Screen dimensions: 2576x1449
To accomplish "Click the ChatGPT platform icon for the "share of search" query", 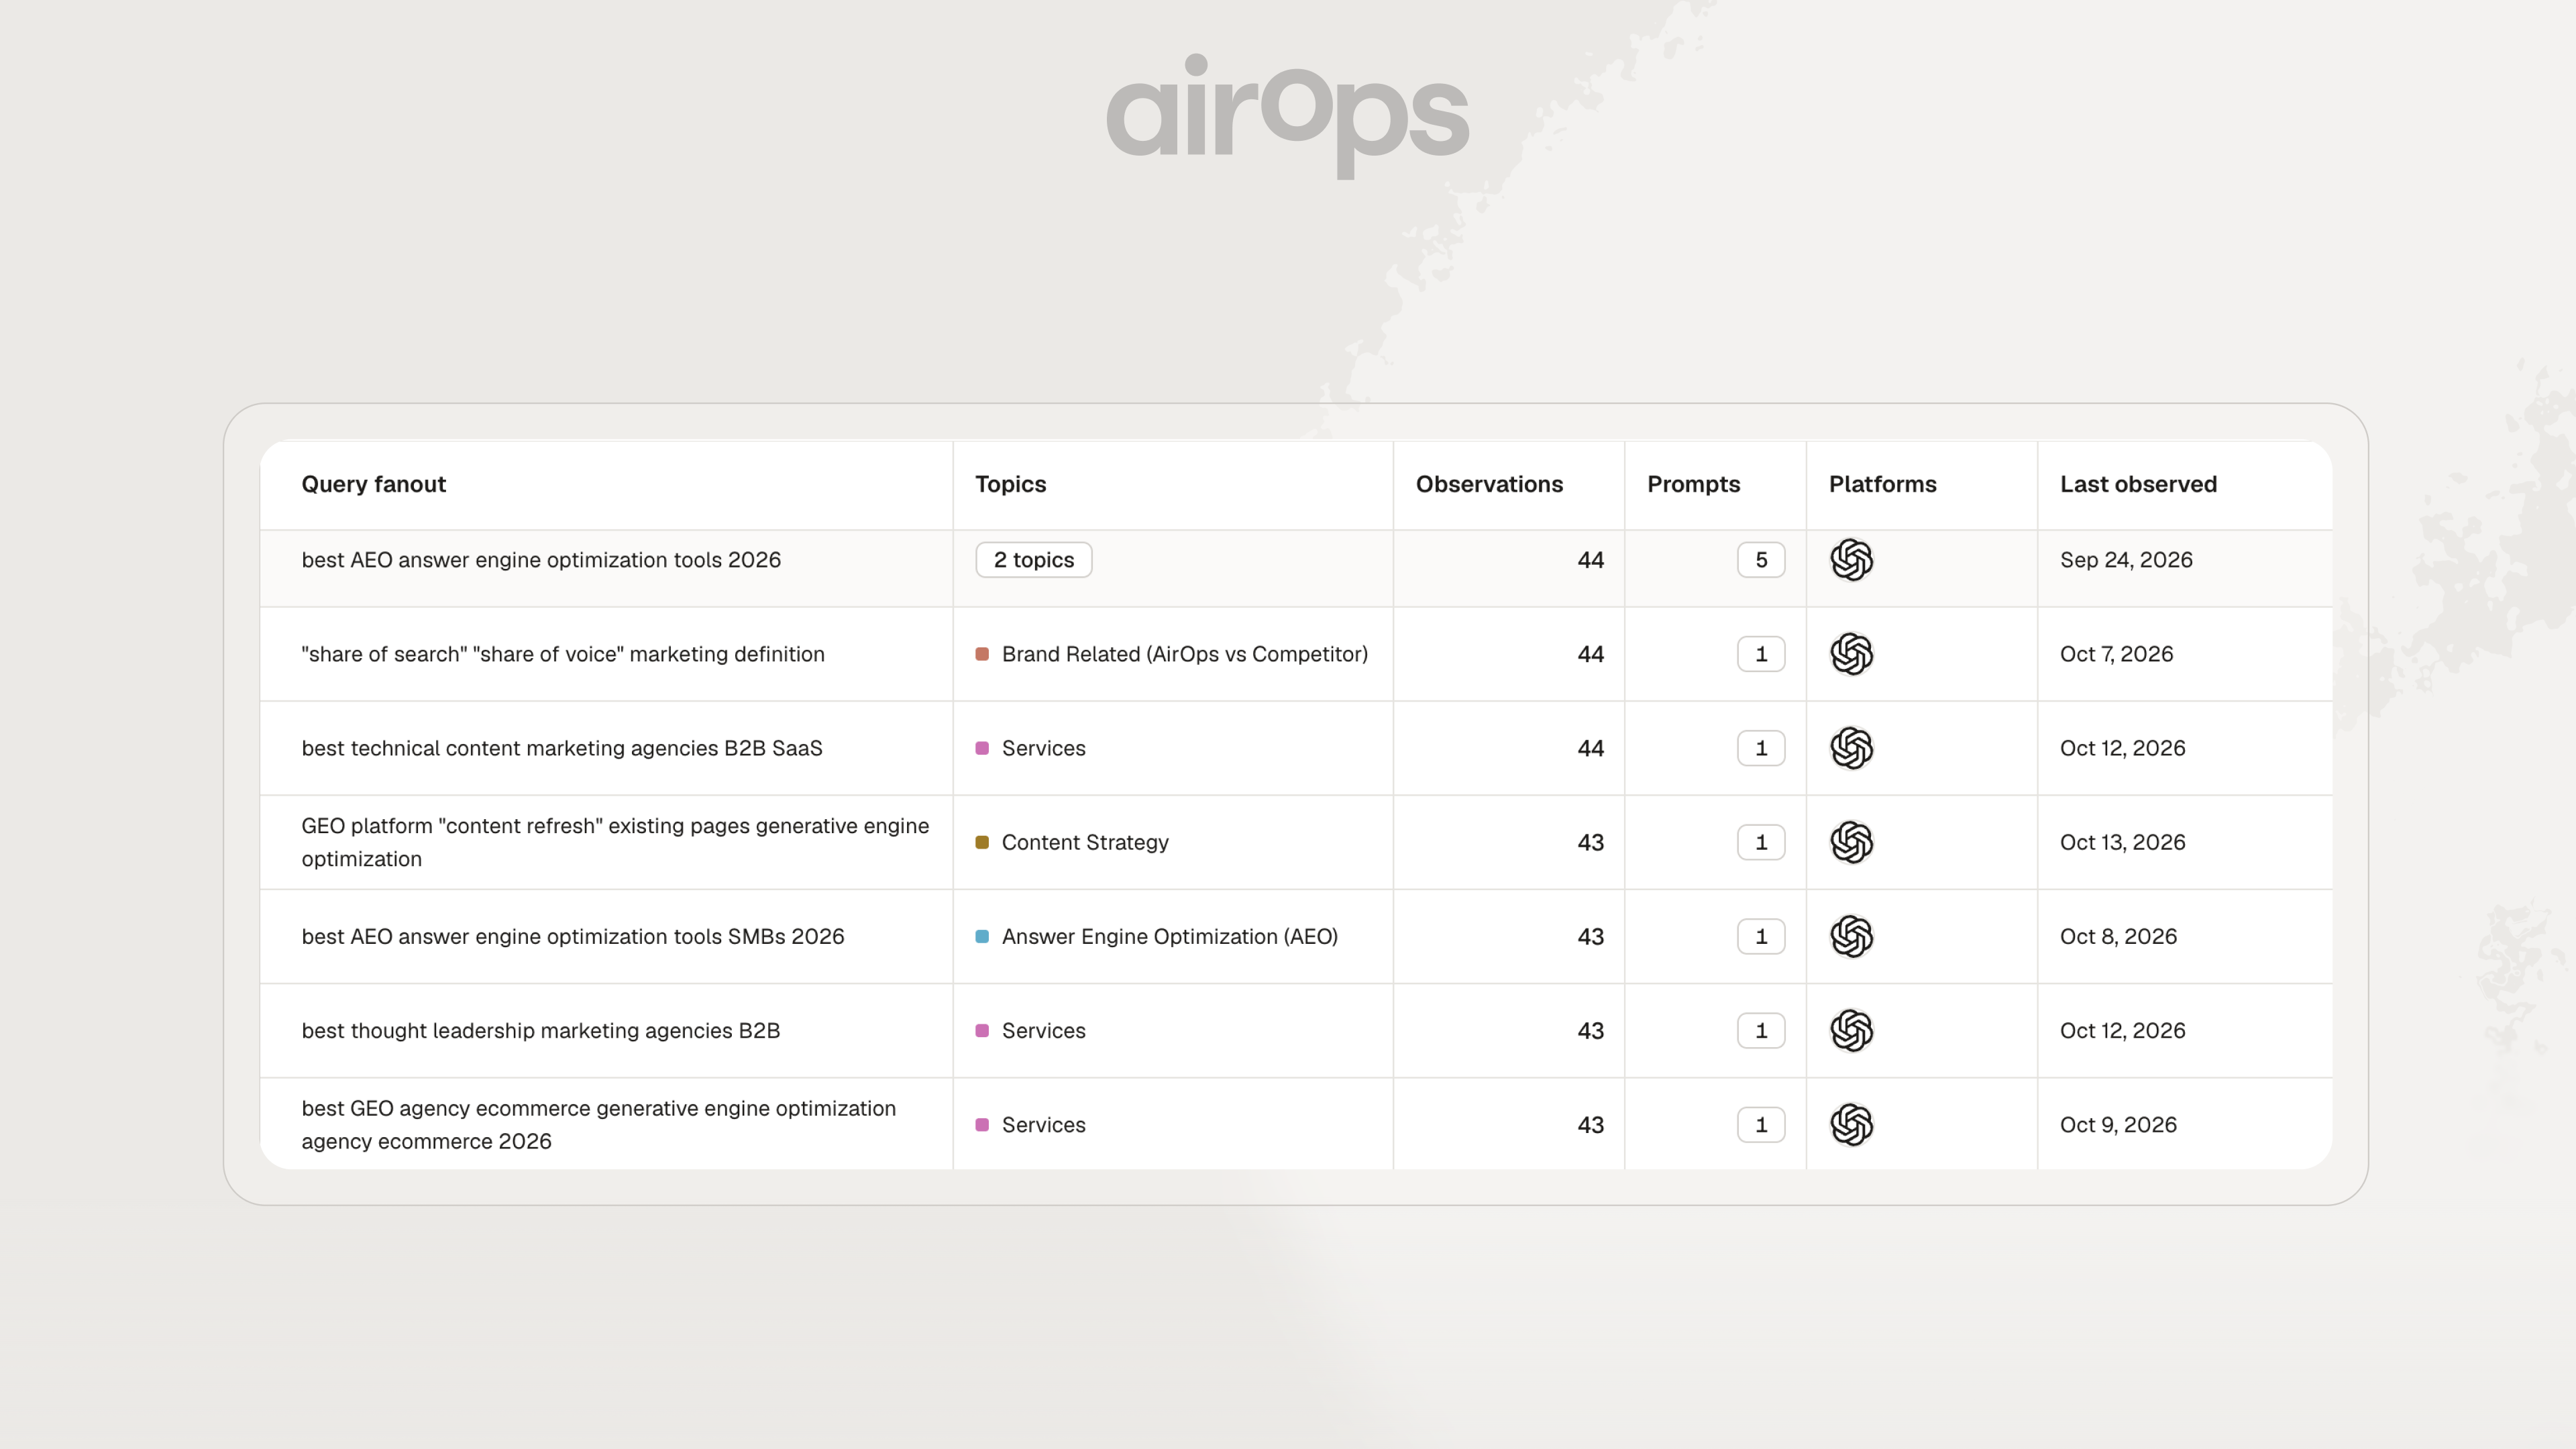I will point(1851,654).
